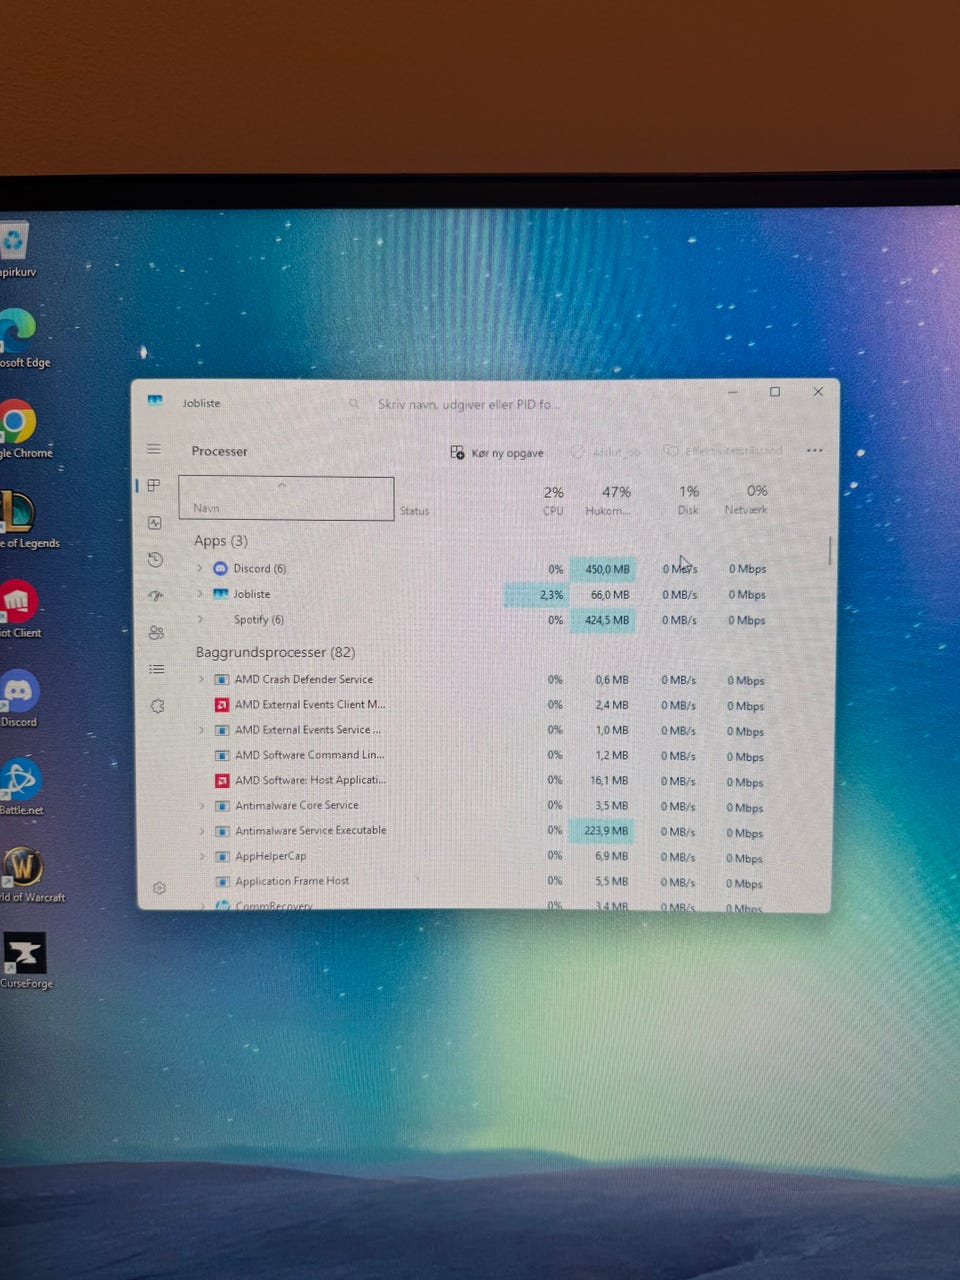Expand Antimalware Core Service entry
Image resolution: width=960 pixels, height=1280 pixels.
(202, 805)
